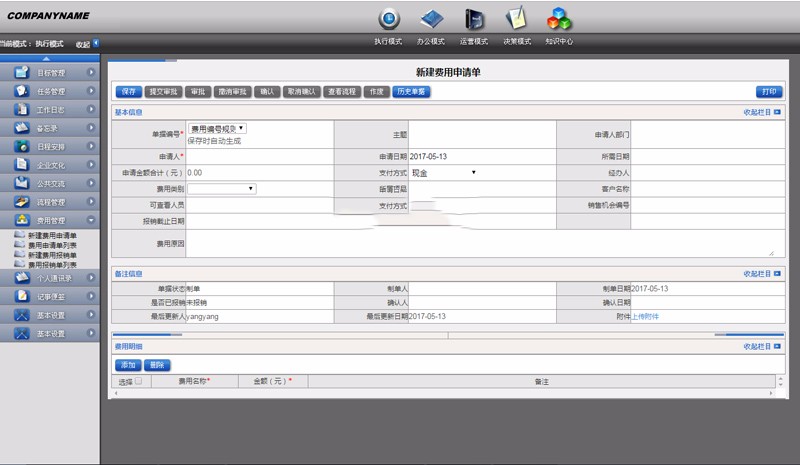The height and width of the screenshot is (465, 800).
Task: Select the 决策模式 notepad icon
Action: click(517, 19)
